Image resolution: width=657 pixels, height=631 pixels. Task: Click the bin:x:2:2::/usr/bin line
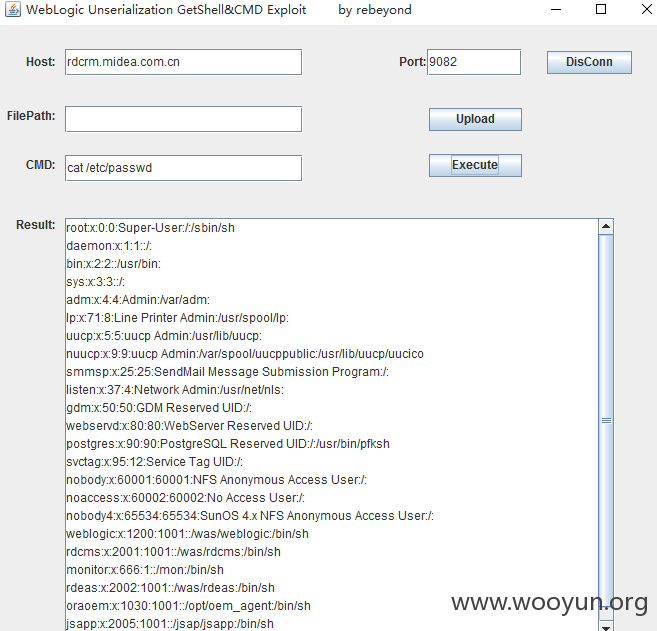pos(114,264)
